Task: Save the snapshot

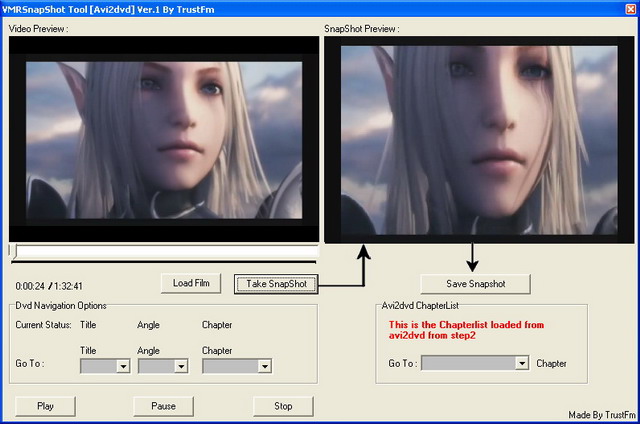Action: pos(476,284)
